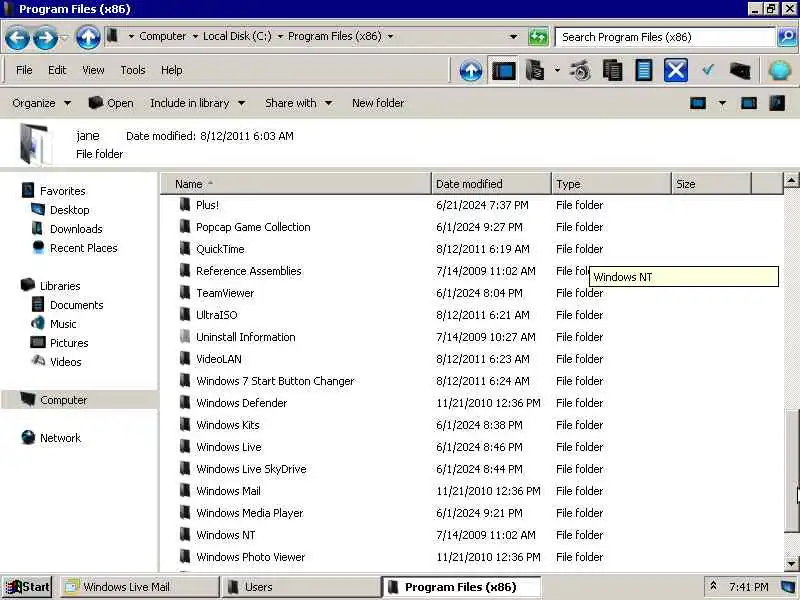The image size is (800, 600).
Task: Select the Music library
Action: [63, 324]
